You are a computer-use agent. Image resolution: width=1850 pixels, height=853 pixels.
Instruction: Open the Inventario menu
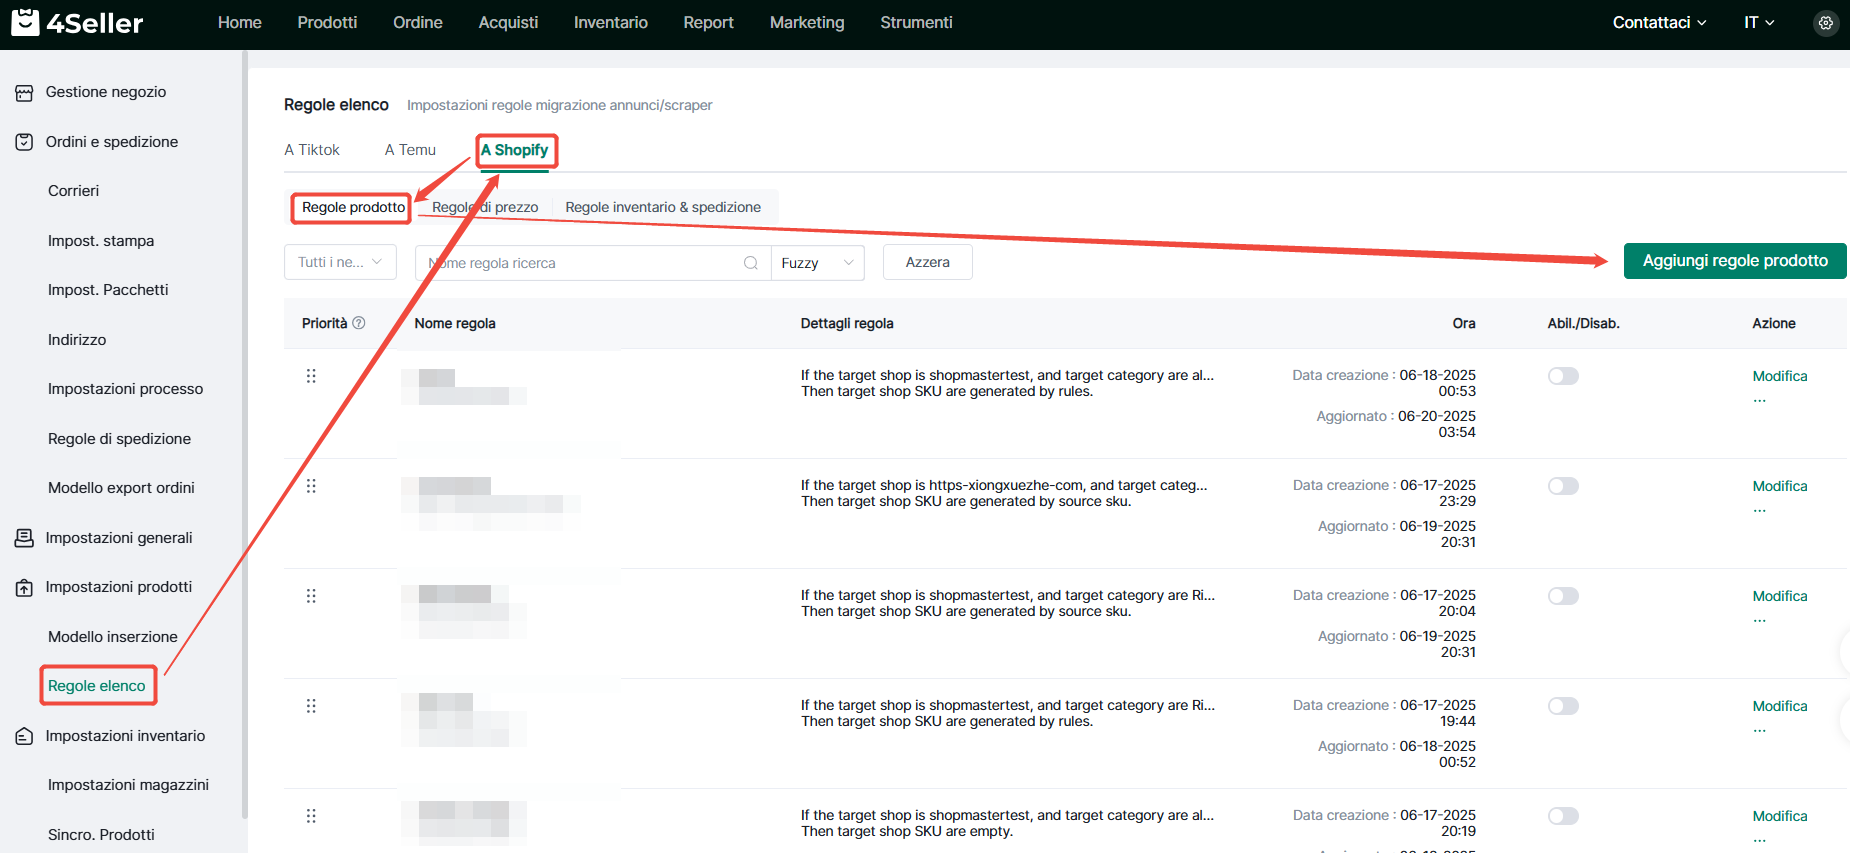[x=611, y=22]
